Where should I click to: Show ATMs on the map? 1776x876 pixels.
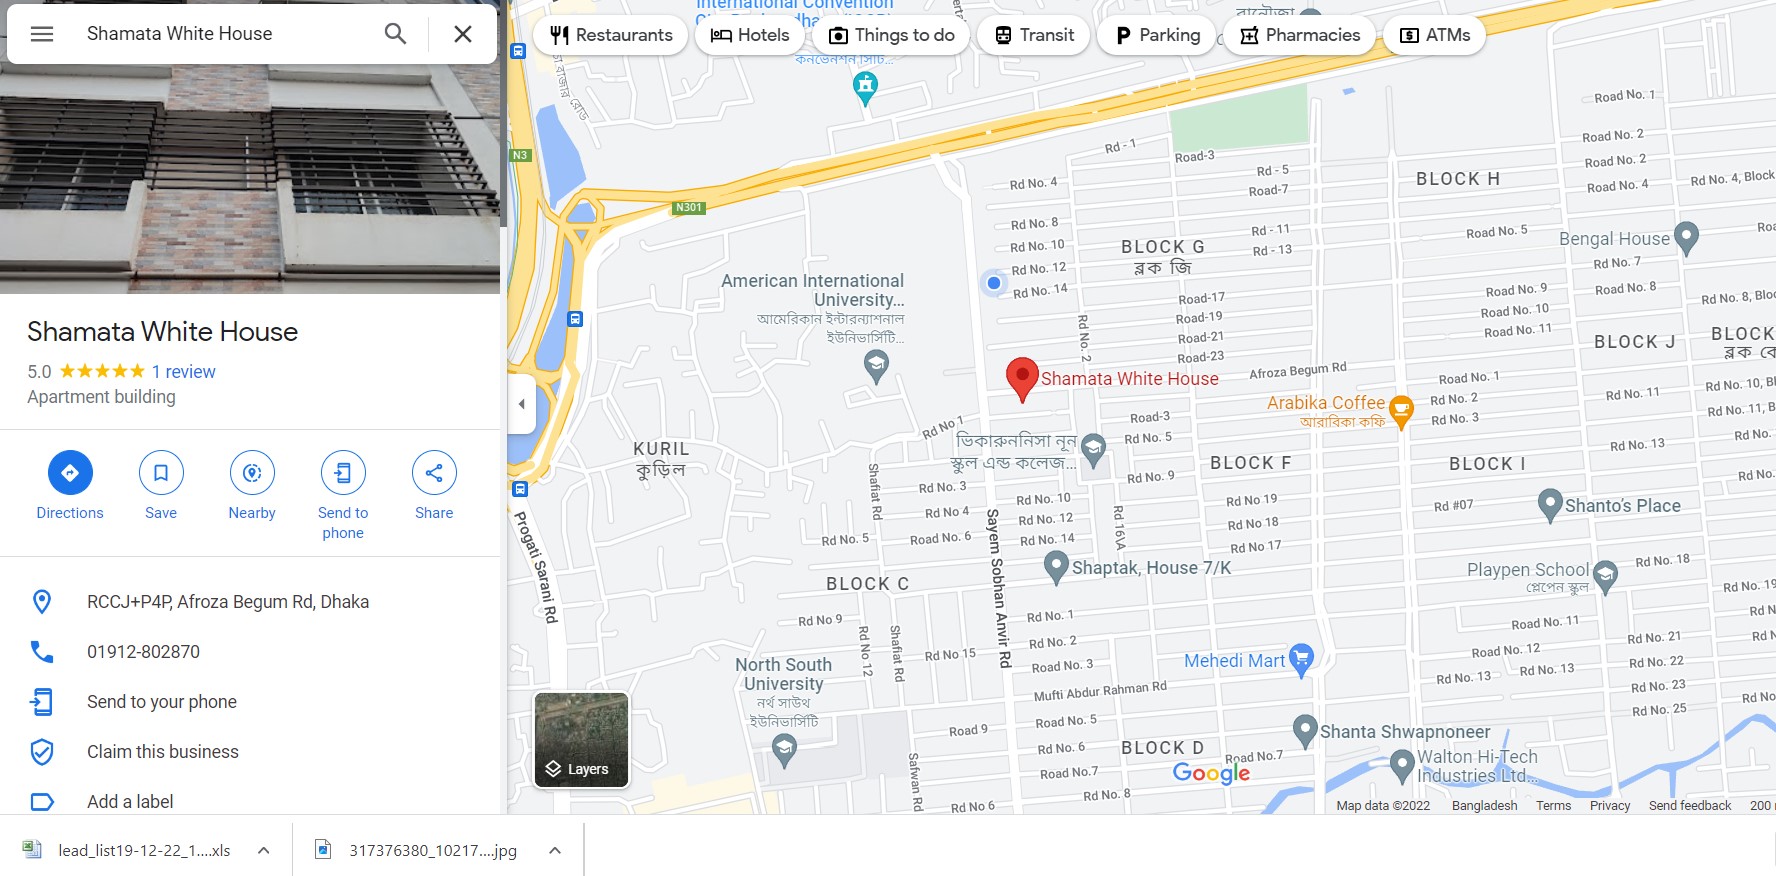1434,35
